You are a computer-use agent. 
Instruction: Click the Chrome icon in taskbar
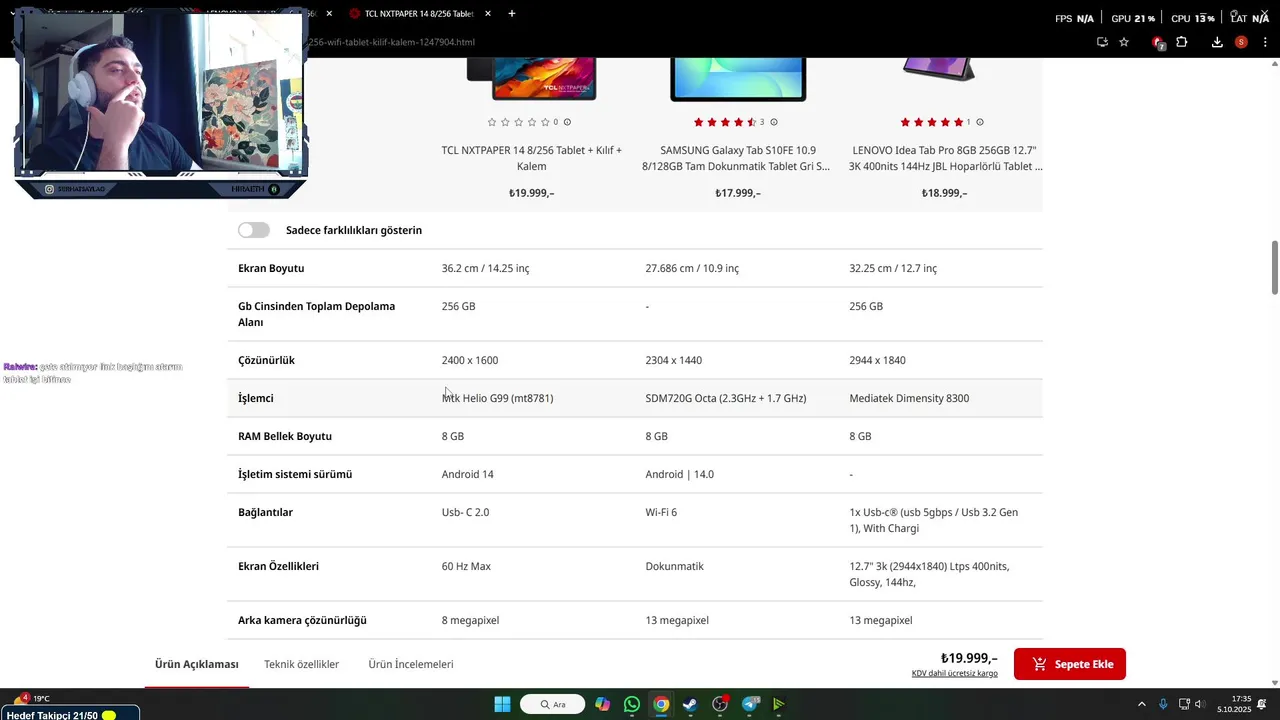tap(661, 704)
